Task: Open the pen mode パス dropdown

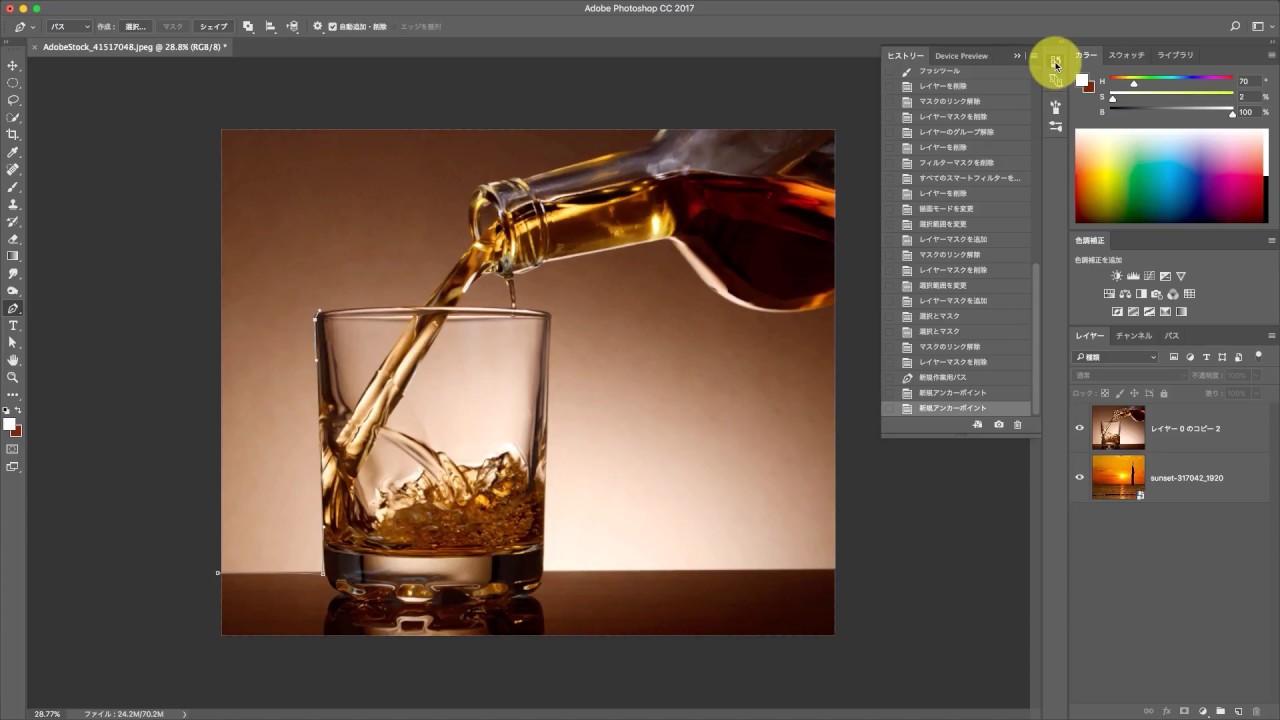Action: (69, 26)
